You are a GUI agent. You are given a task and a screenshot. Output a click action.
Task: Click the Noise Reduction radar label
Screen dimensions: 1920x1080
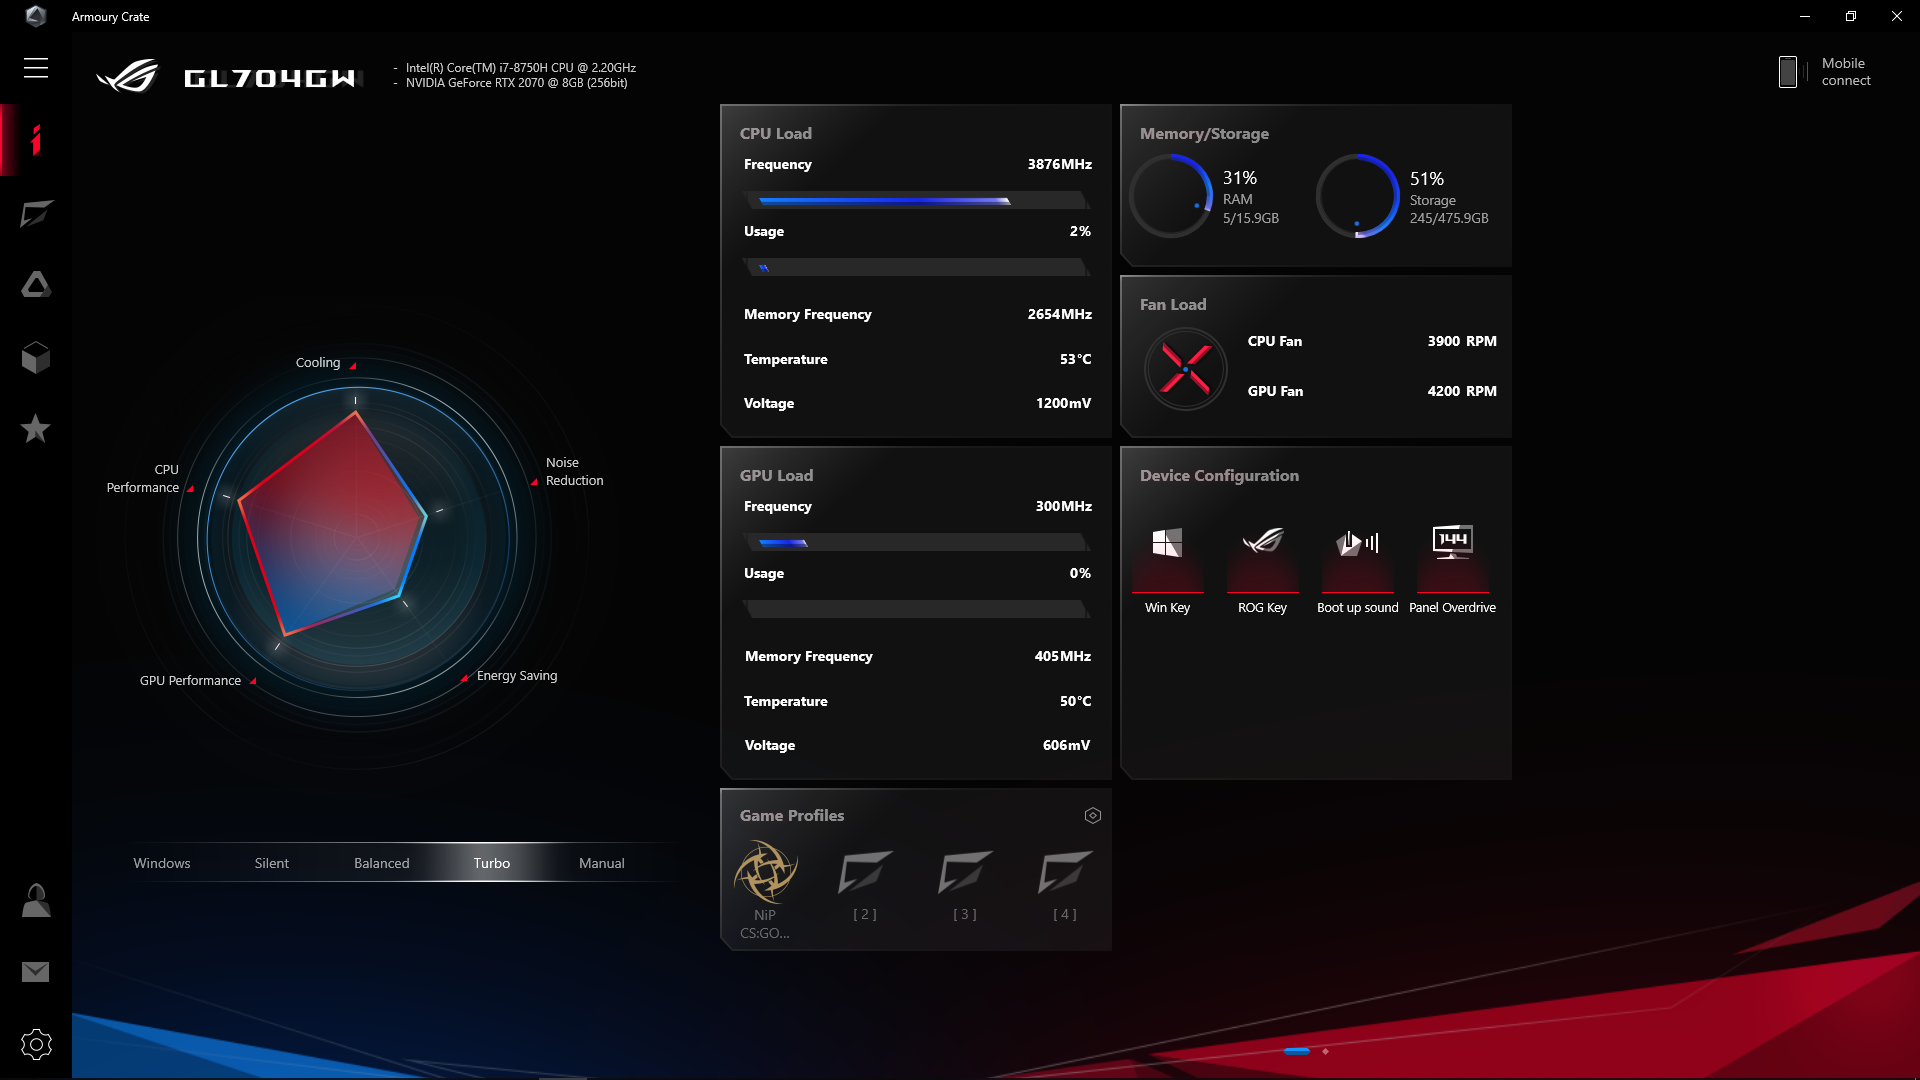click(575, 472)
